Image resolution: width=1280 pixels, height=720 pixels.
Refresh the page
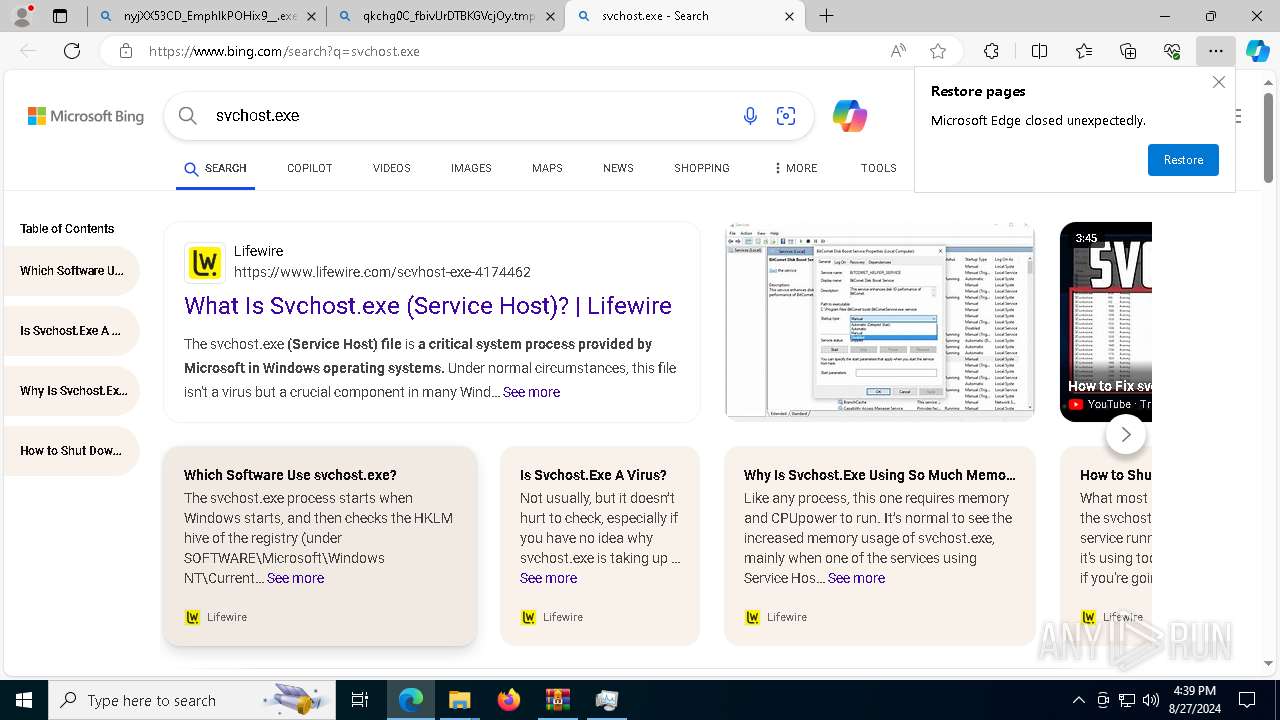[72, 51]
